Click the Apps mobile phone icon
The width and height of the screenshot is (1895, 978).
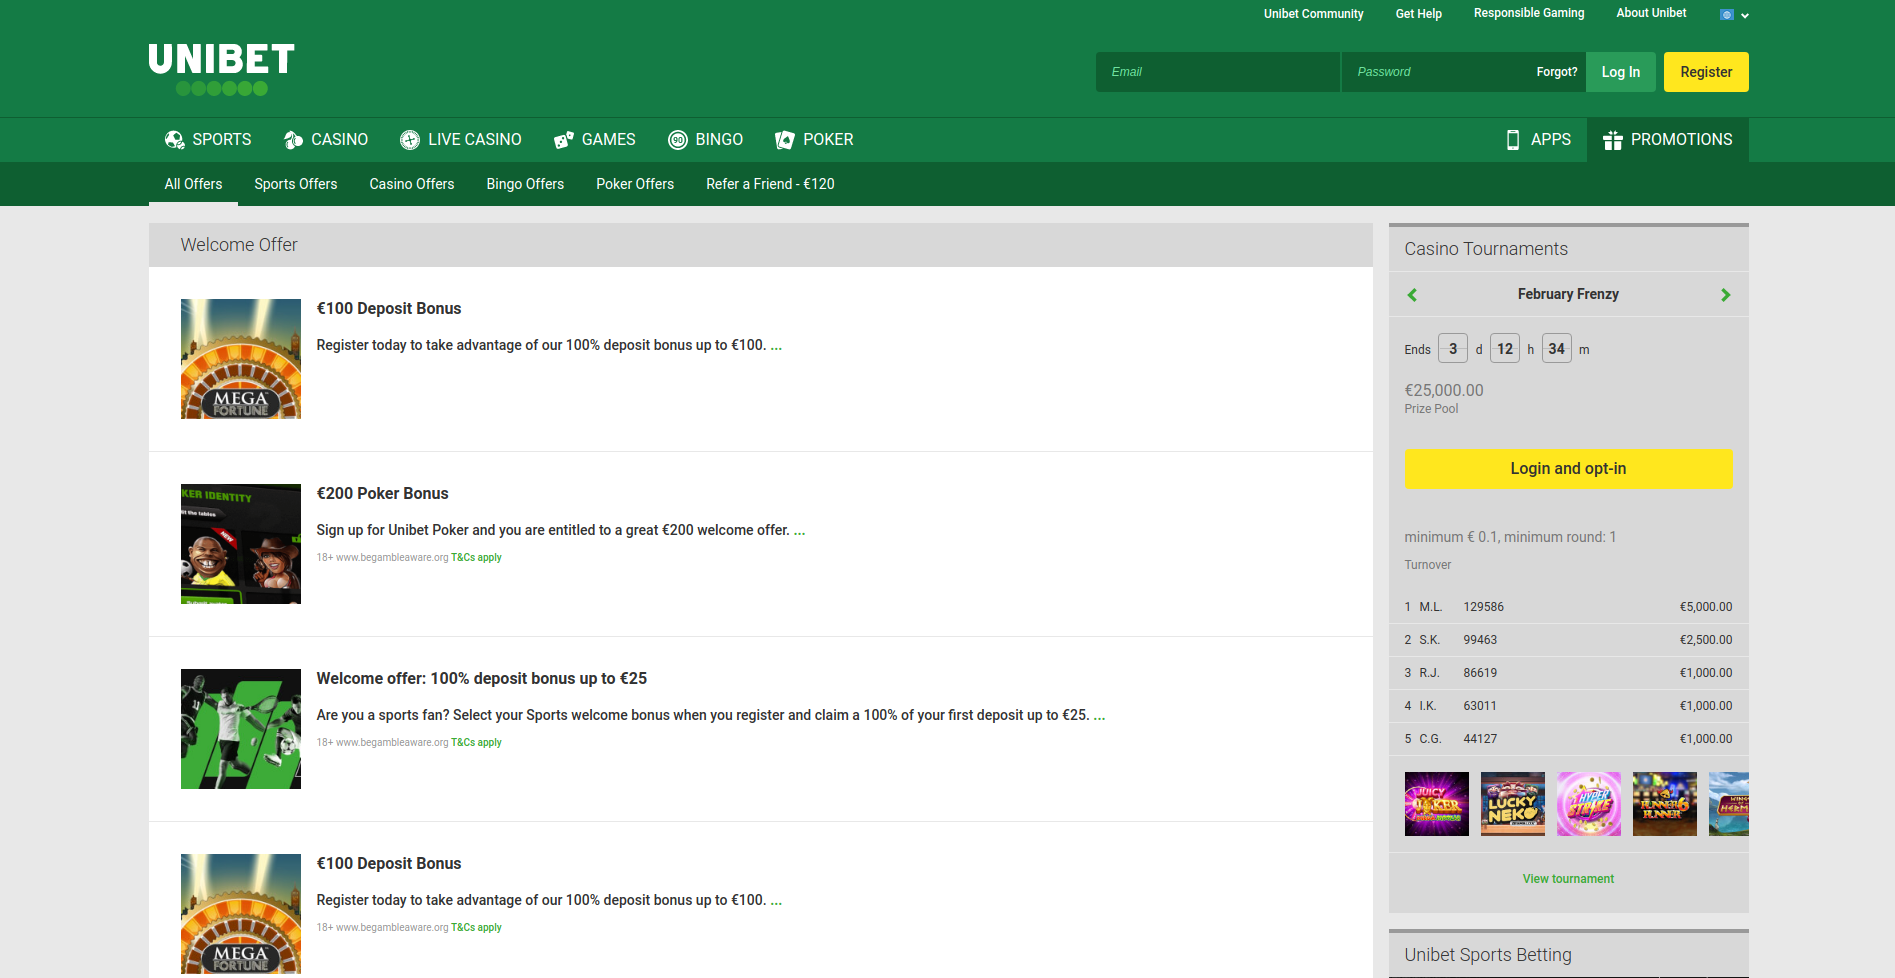pyautogui.click(x=1513, y=140)
